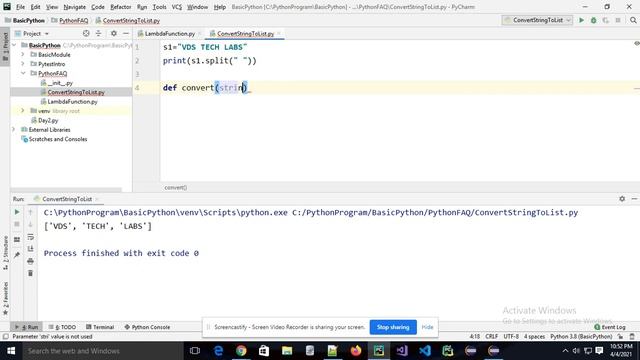
Task: Clear console with trash icon
Action: coord(31,273)
